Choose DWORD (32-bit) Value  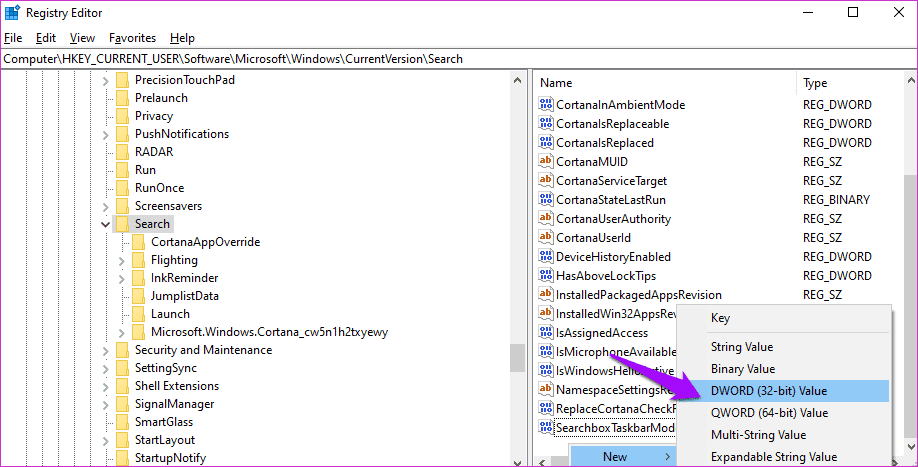pos(783,391)
